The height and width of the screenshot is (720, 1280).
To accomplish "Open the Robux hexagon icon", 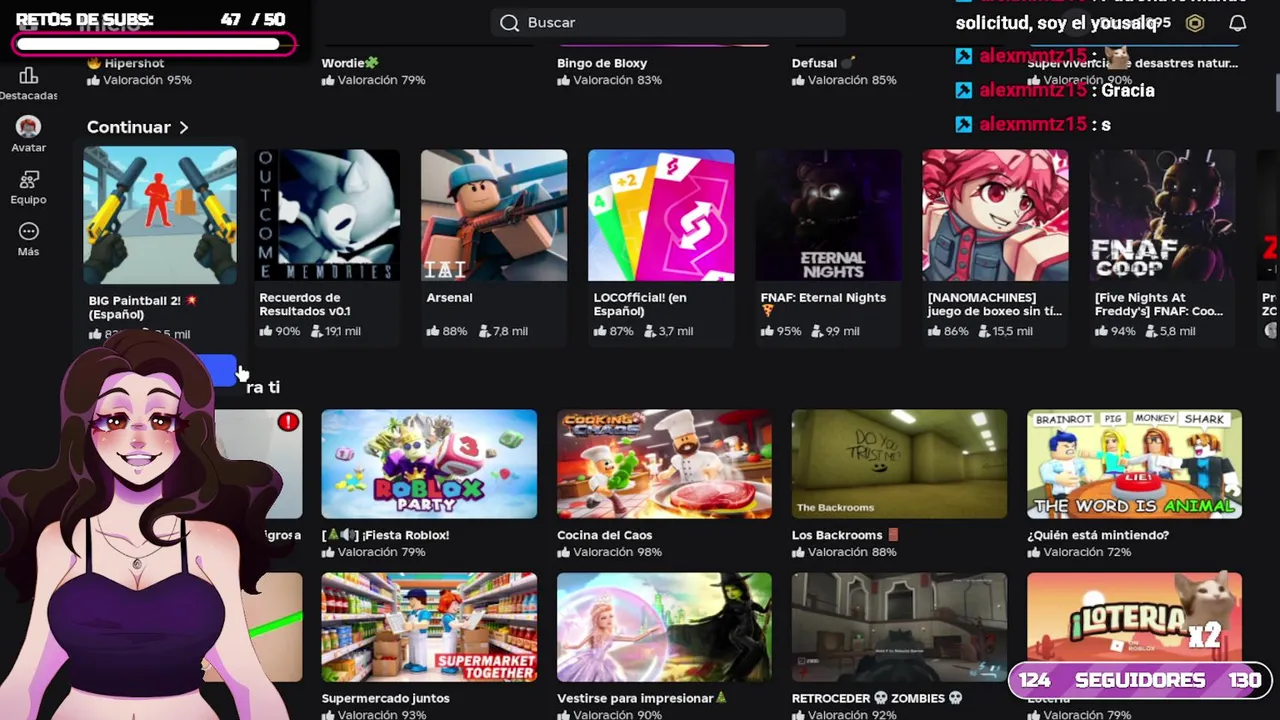I will pos(1195,22).
